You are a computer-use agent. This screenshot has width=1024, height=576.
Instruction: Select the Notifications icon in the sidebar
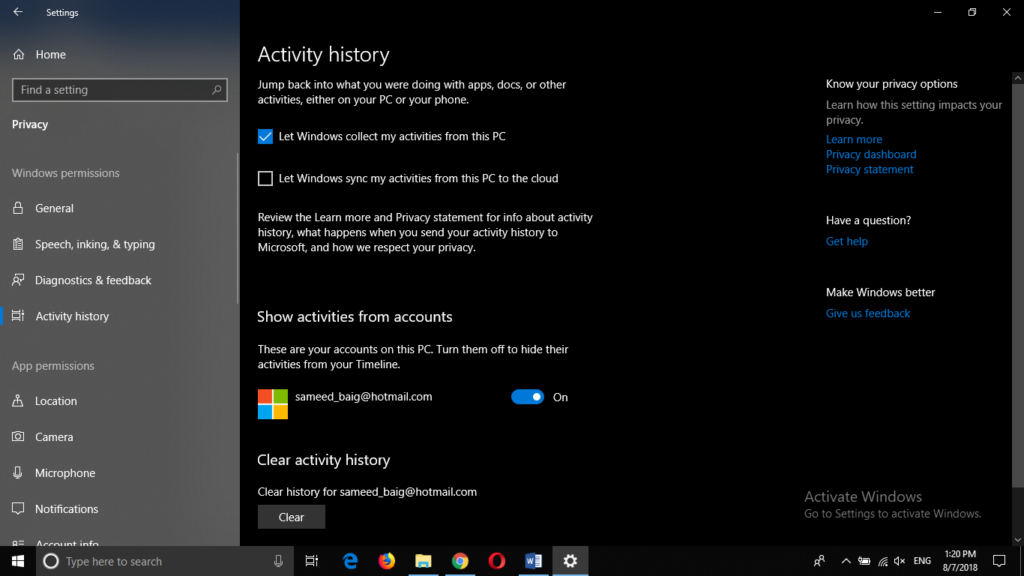click(18, 508)
